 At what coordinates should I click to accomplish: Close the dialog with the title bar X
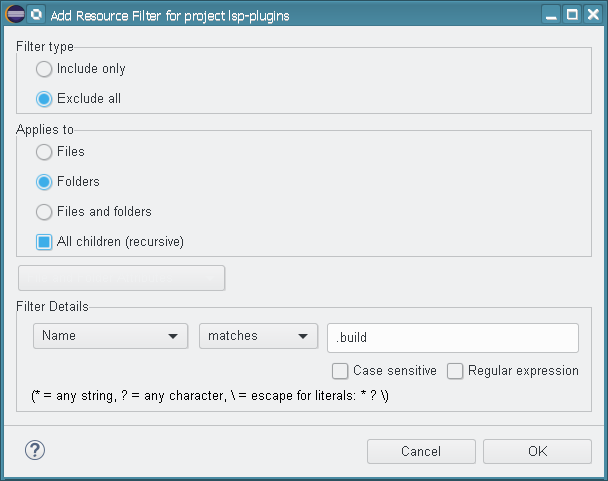point(593,15)
